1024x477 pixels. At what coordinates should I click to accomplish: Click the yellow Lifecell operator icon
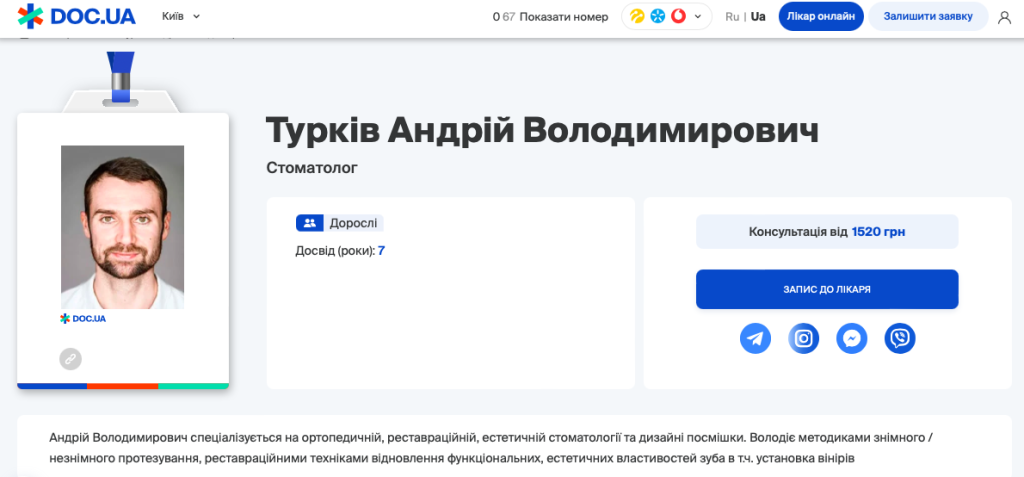[637, 17]
